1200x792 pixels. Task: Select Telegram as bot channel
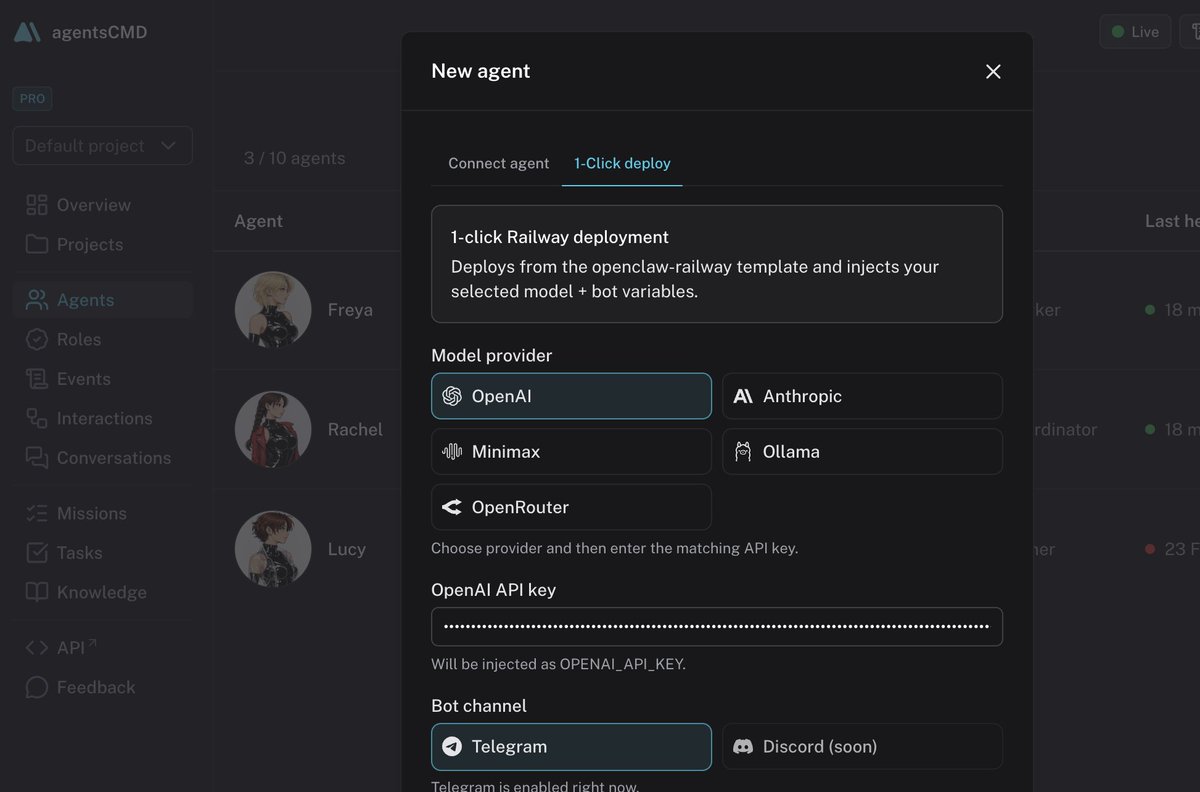(x=571, y=747)
